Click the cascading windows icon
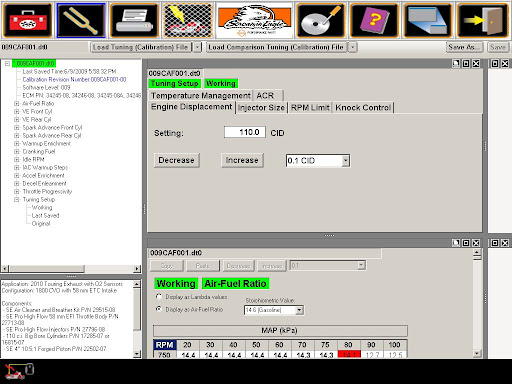This screenshot has height=384, width=512. pyautogui.click(x=428, y=21)
